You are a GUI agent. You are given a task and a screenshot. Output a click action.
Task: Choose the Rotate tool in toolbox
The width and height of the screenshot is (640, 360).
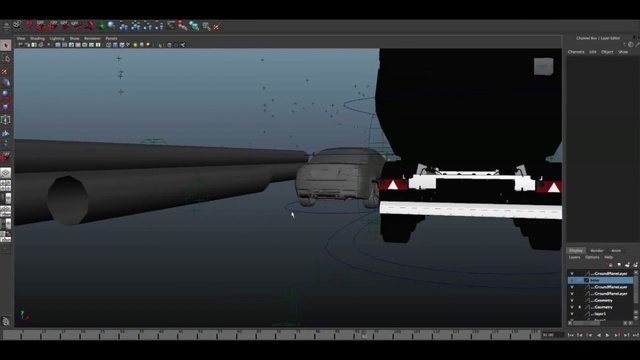click(x=6, y=95)
